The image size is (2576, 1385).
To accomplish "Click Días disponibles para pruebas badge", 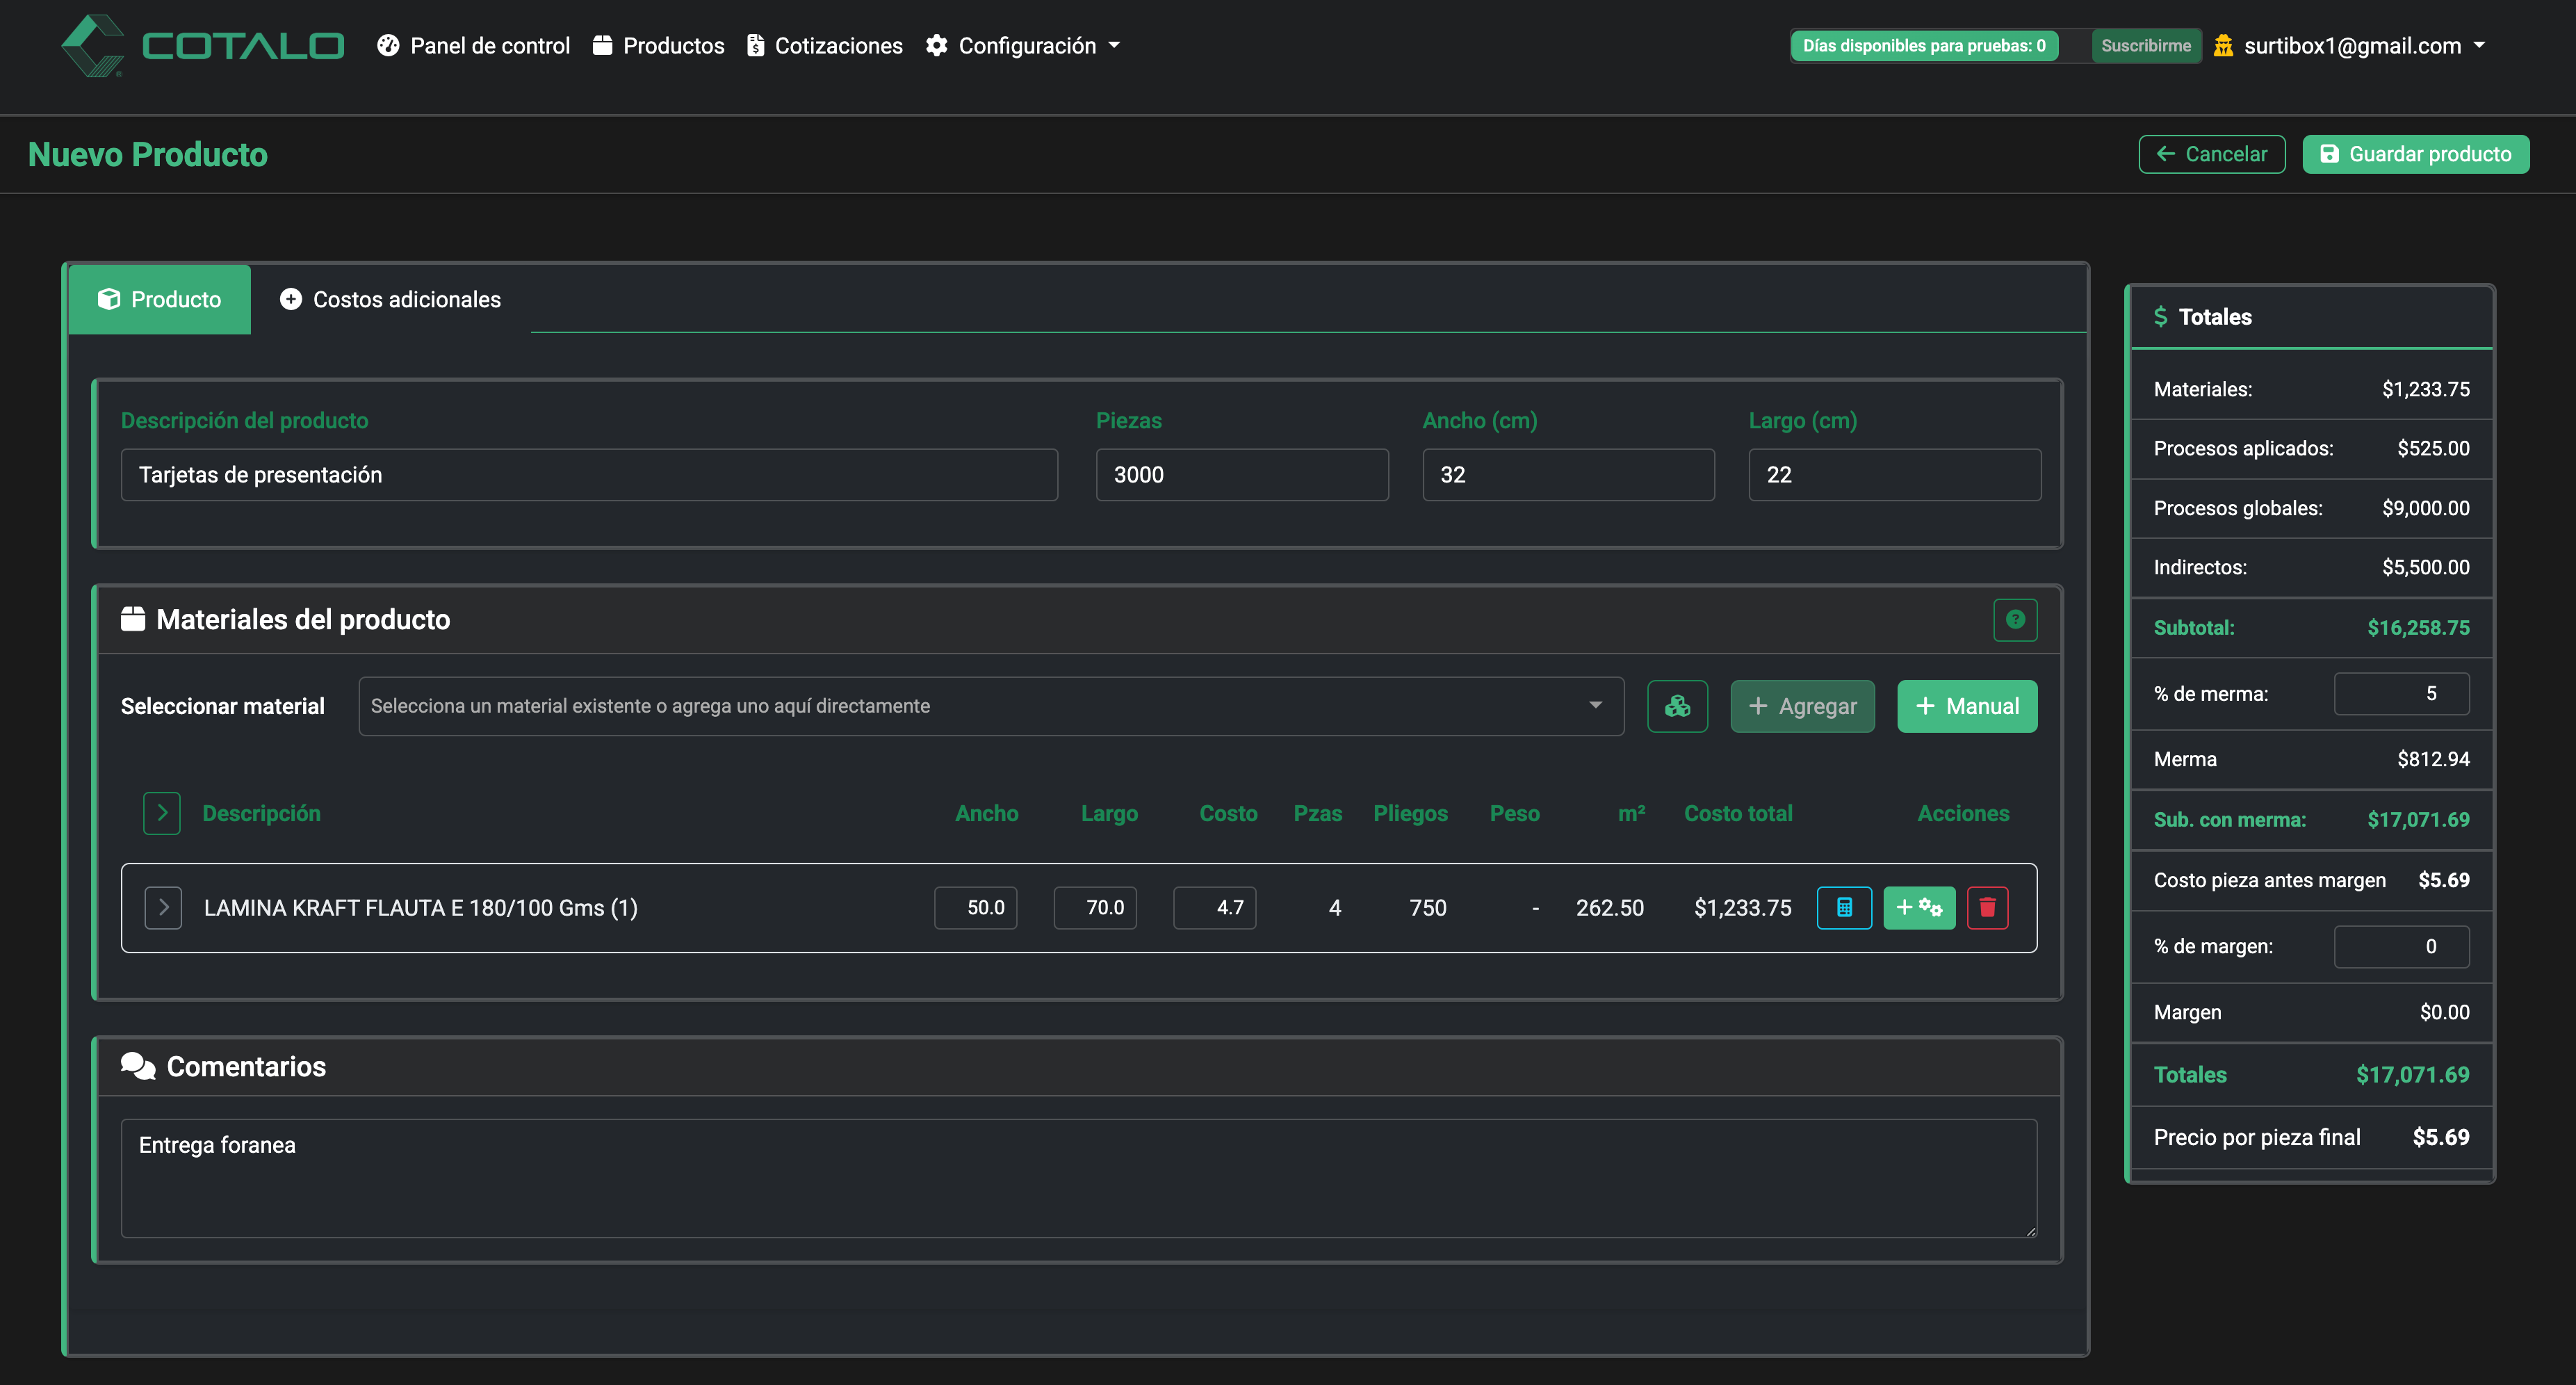I will (1924, 46).
